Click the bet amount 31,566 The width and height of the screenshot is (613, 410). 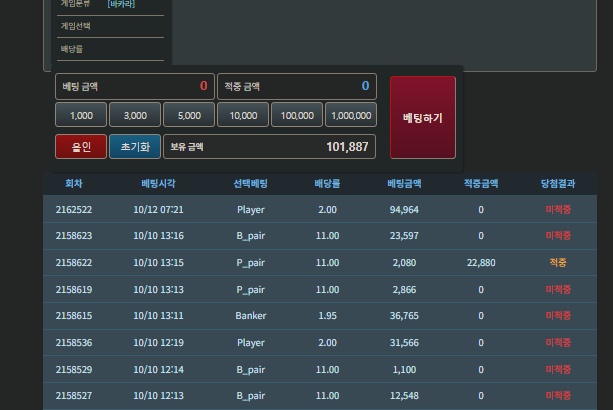click(x=404, y=343)
